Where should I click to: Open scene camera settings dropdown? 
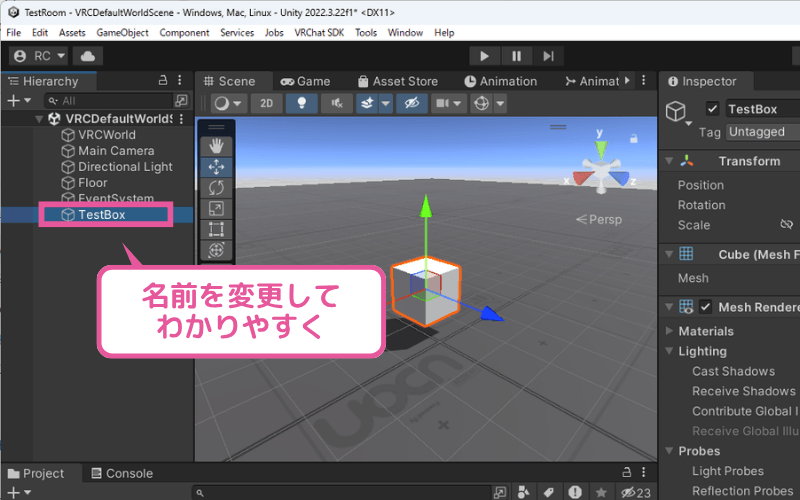click(x=448, y=104)
